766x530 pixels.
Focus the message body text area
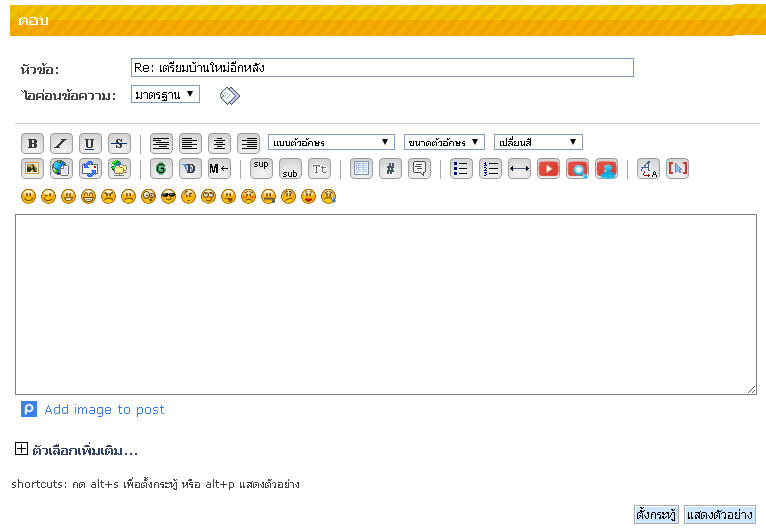(x=386, y=304)
